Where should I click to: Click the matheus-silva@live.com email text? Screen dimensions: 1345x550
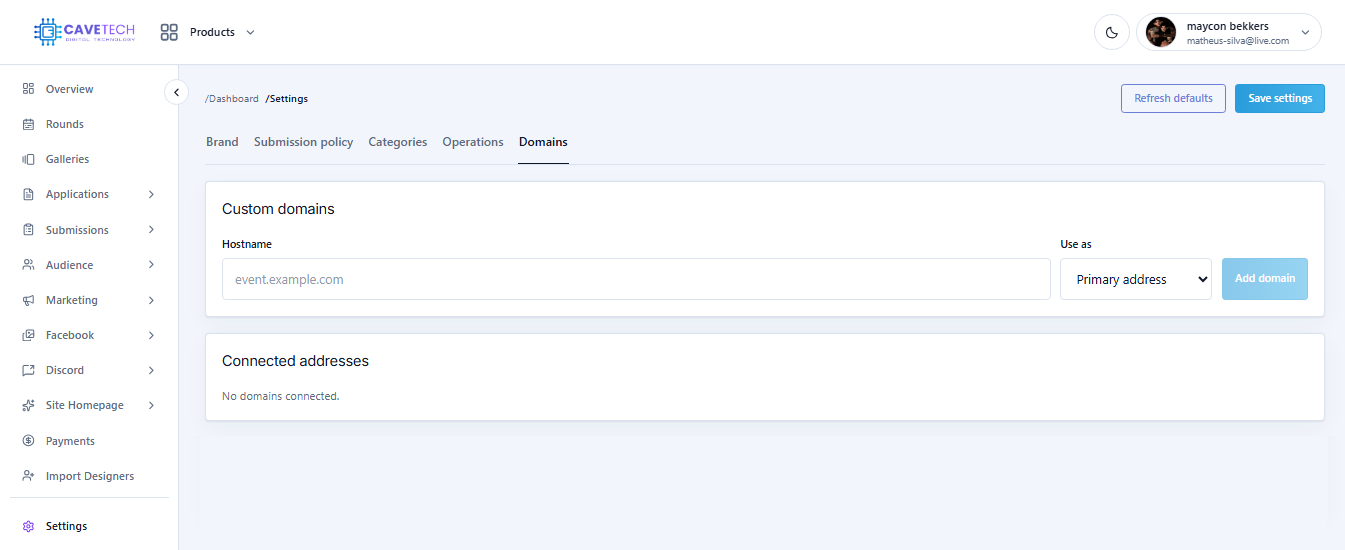click(1237, 41)
